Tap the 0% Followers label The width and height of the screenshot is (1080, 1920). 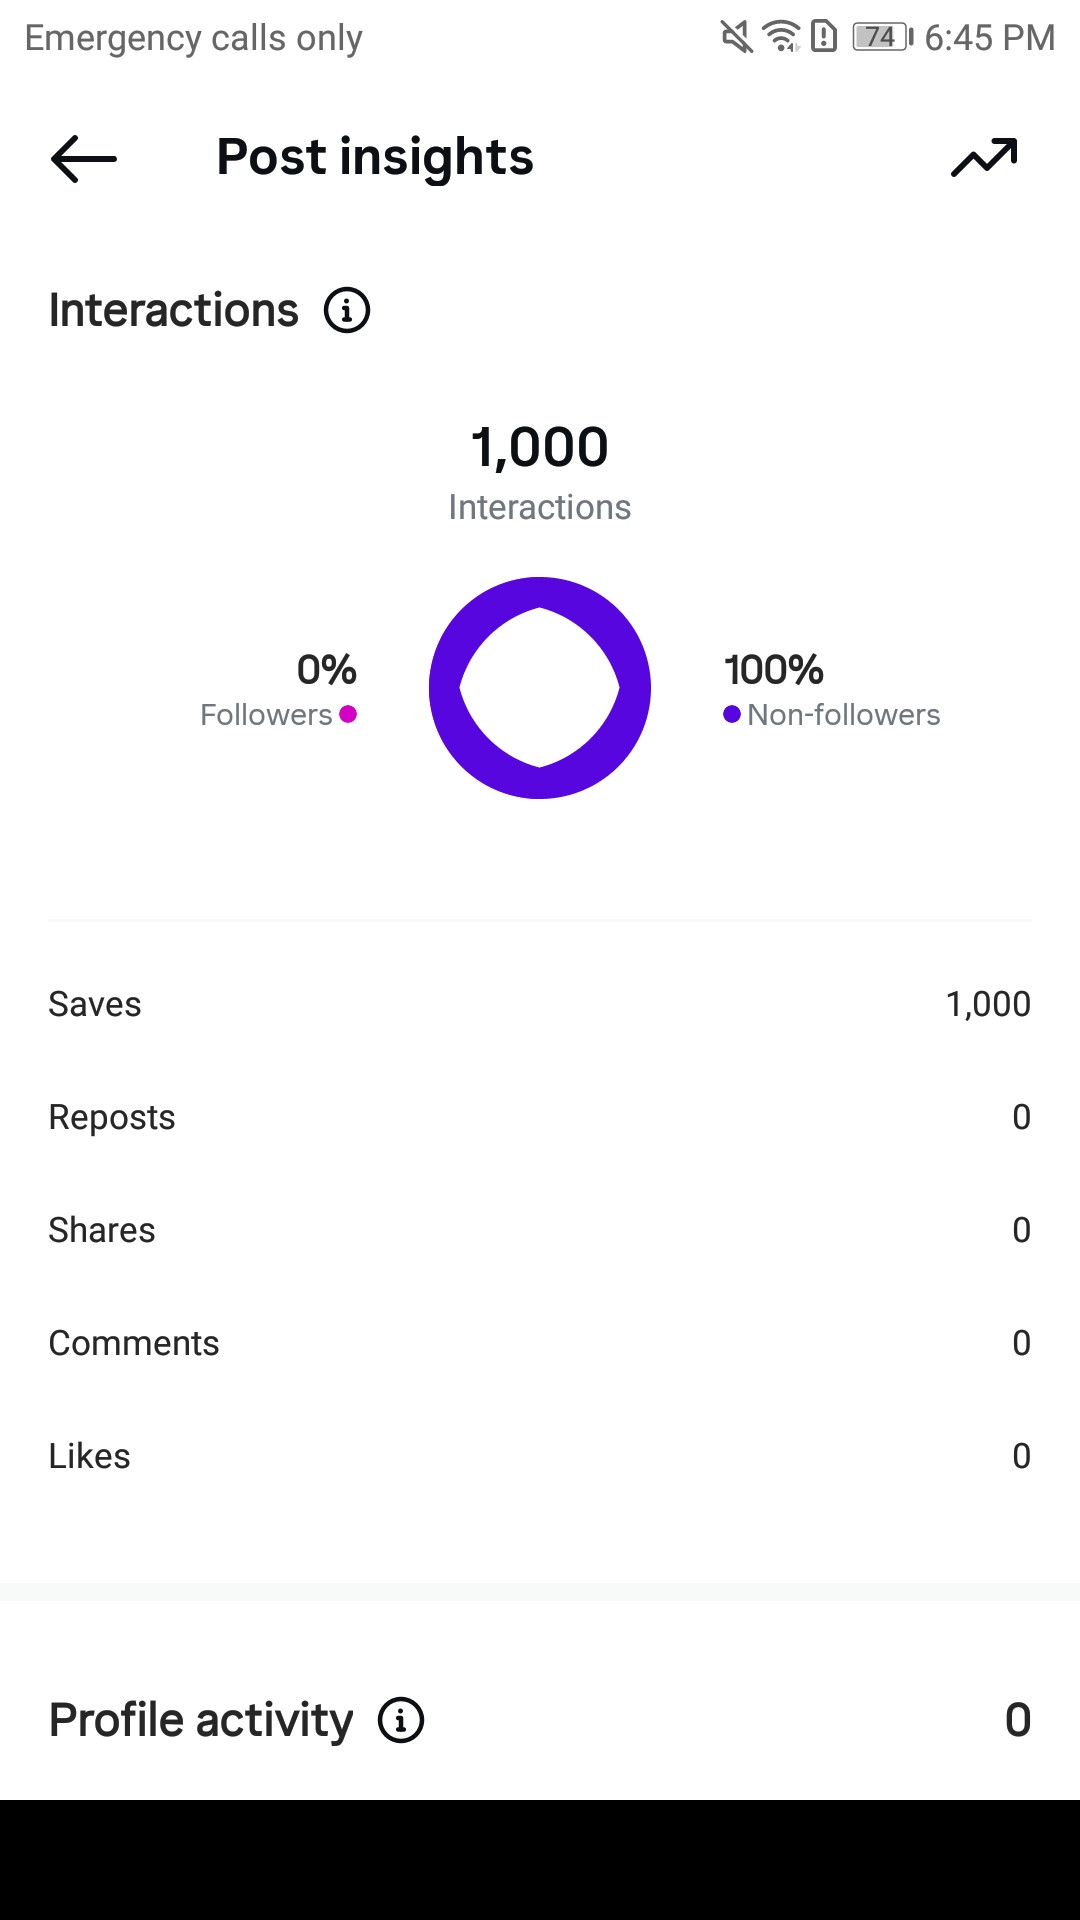(278, 690)
